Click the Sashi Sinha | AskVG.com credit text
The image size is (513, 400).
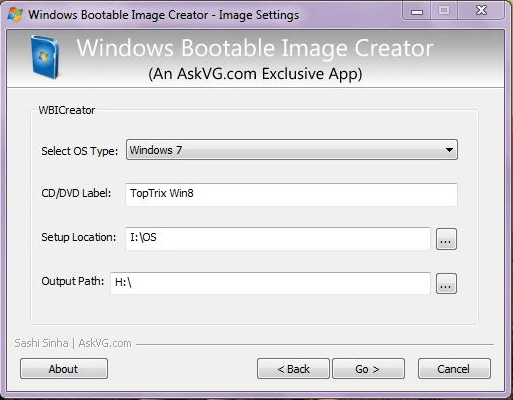pos(73,343)
